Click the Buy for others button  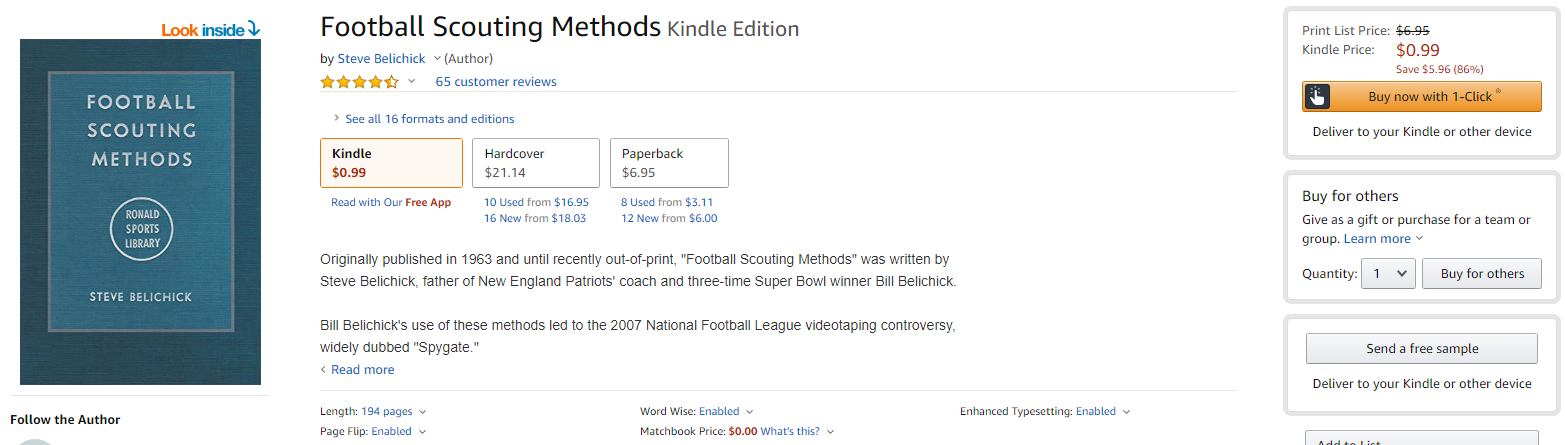[1482, 273]
